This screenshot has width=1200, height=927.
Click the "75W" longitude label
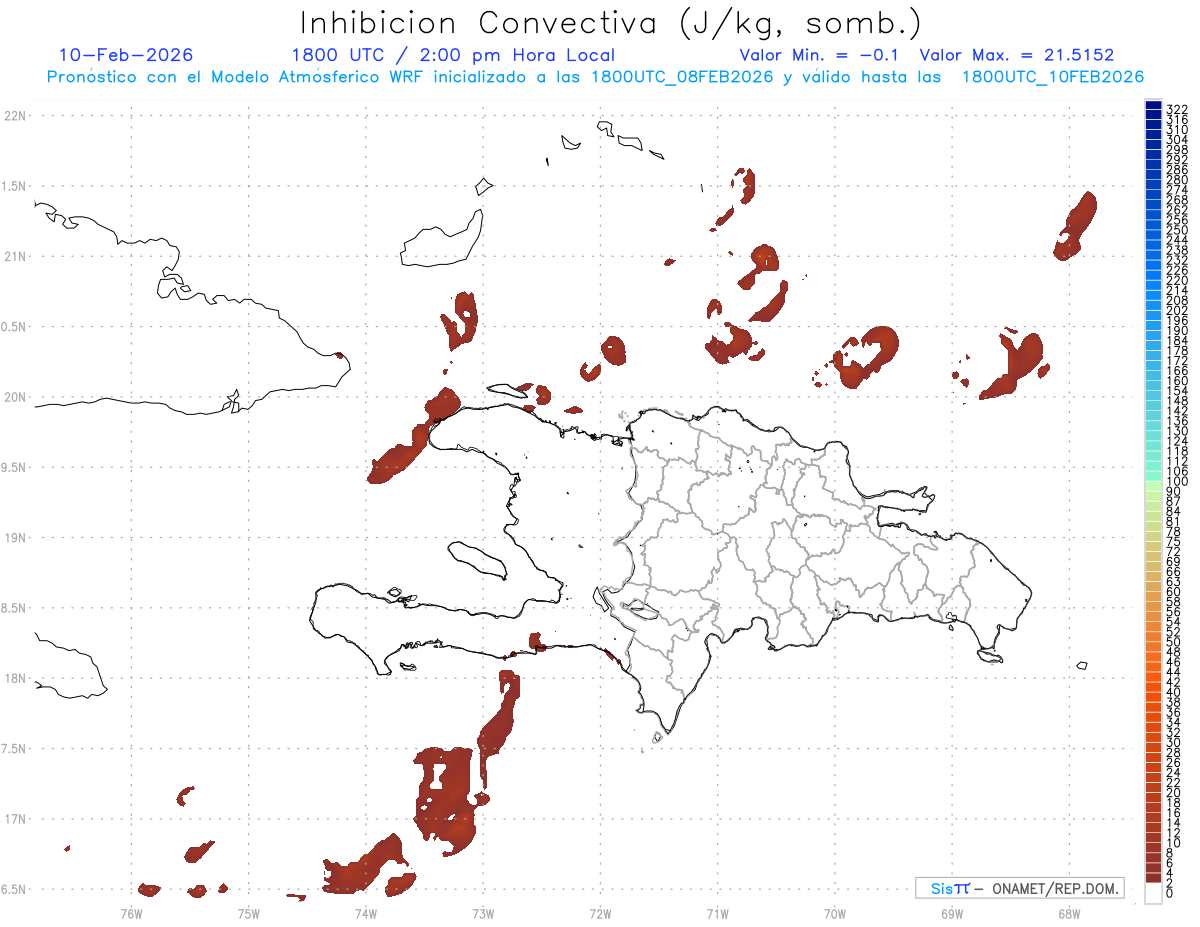point(248,913)
